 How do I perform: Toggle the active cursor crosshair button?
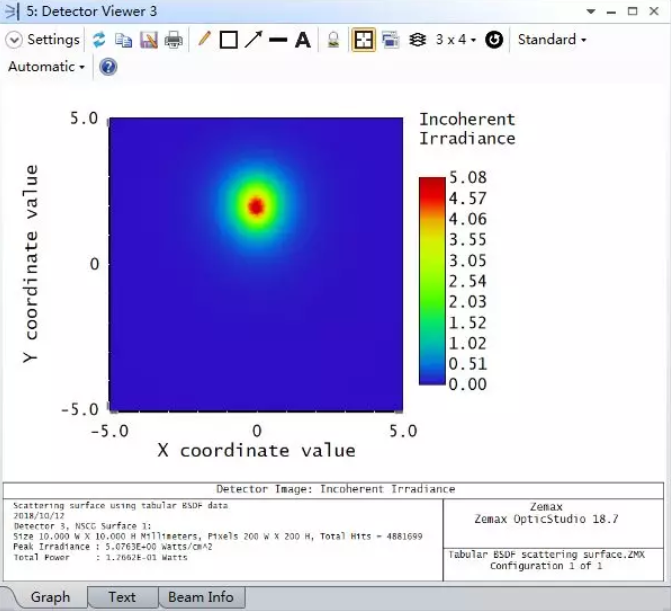click(x=363, y=40)
